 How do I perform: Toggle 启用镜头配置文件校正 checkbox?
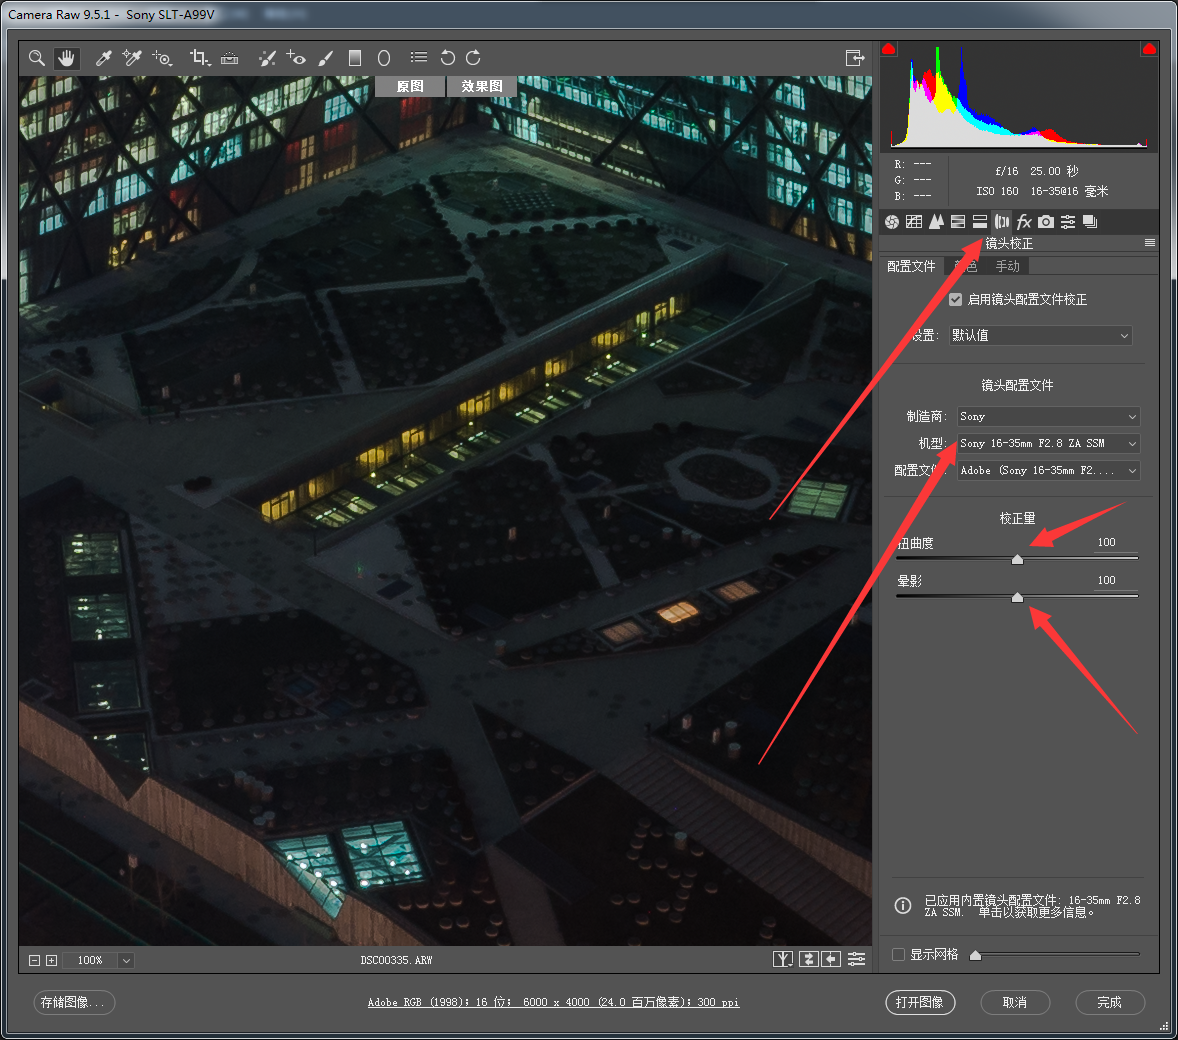point(955,300)
